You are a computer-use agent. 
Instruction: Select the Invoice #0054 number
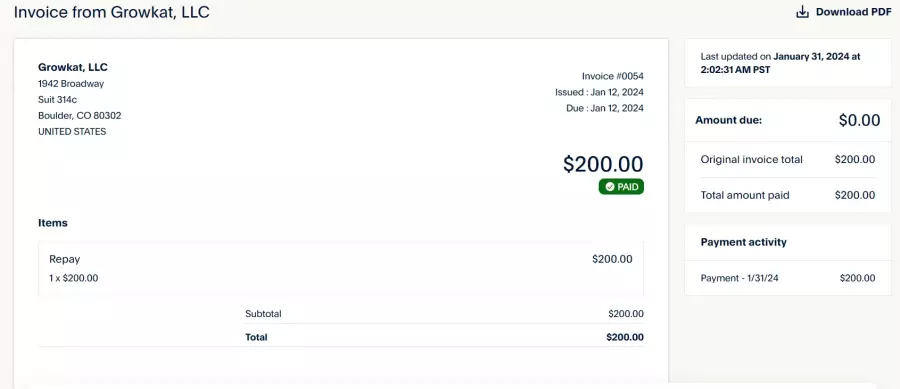[612, 76]
